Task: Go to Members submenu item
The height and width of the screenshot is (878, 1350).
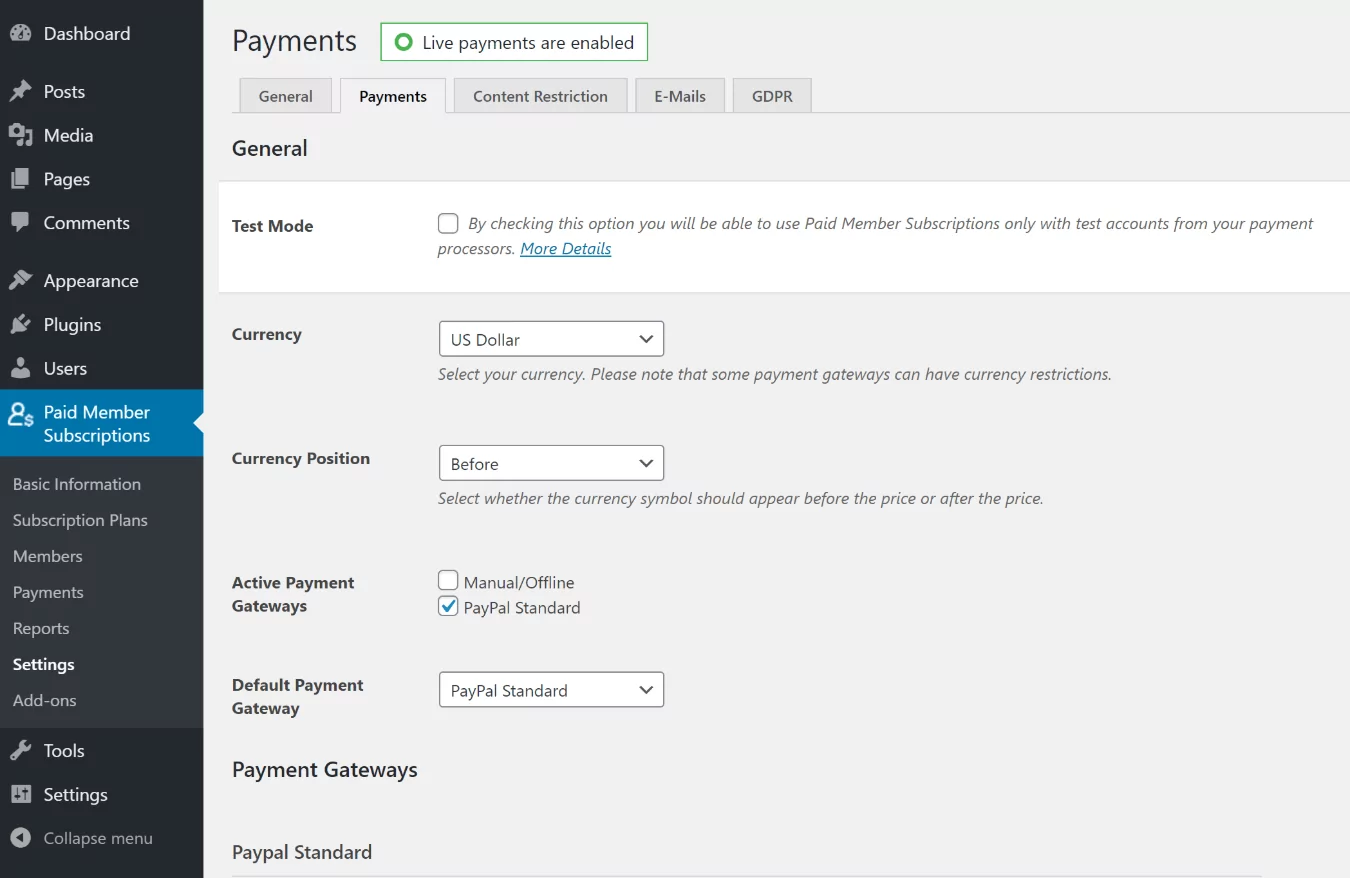Action: pos(48,556)
